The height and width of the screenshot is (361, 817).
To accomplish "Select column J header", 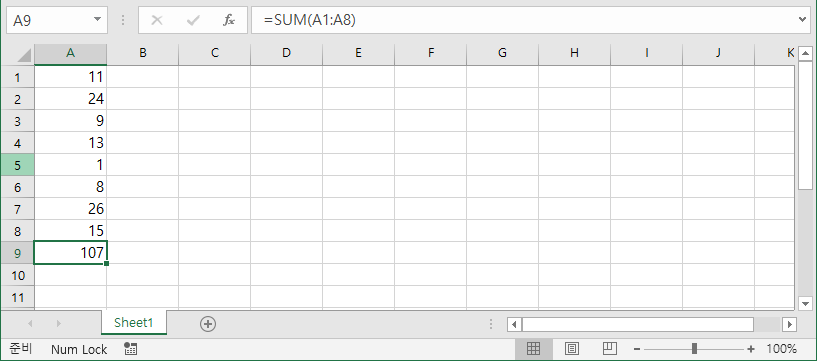I will click(718, 54).
